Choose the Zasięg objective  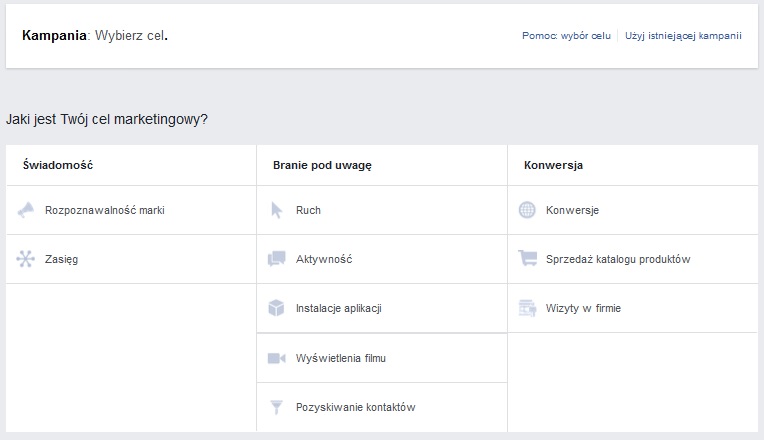(61, 259)
